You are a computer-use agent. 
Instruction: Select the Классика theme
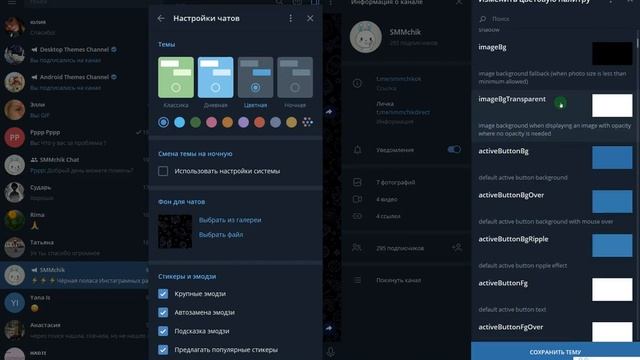[x=176, y=78]
